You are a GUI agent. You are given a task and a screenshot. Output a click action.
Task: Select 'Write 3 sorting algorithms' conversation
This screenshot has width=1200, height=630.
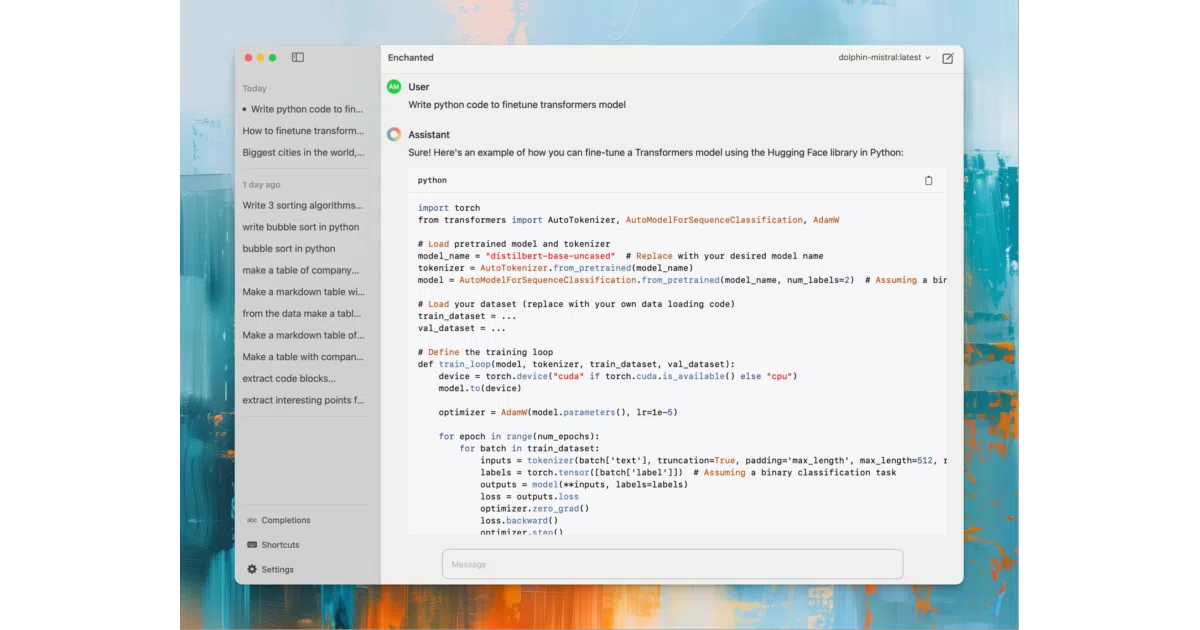(x=303, y=205)
